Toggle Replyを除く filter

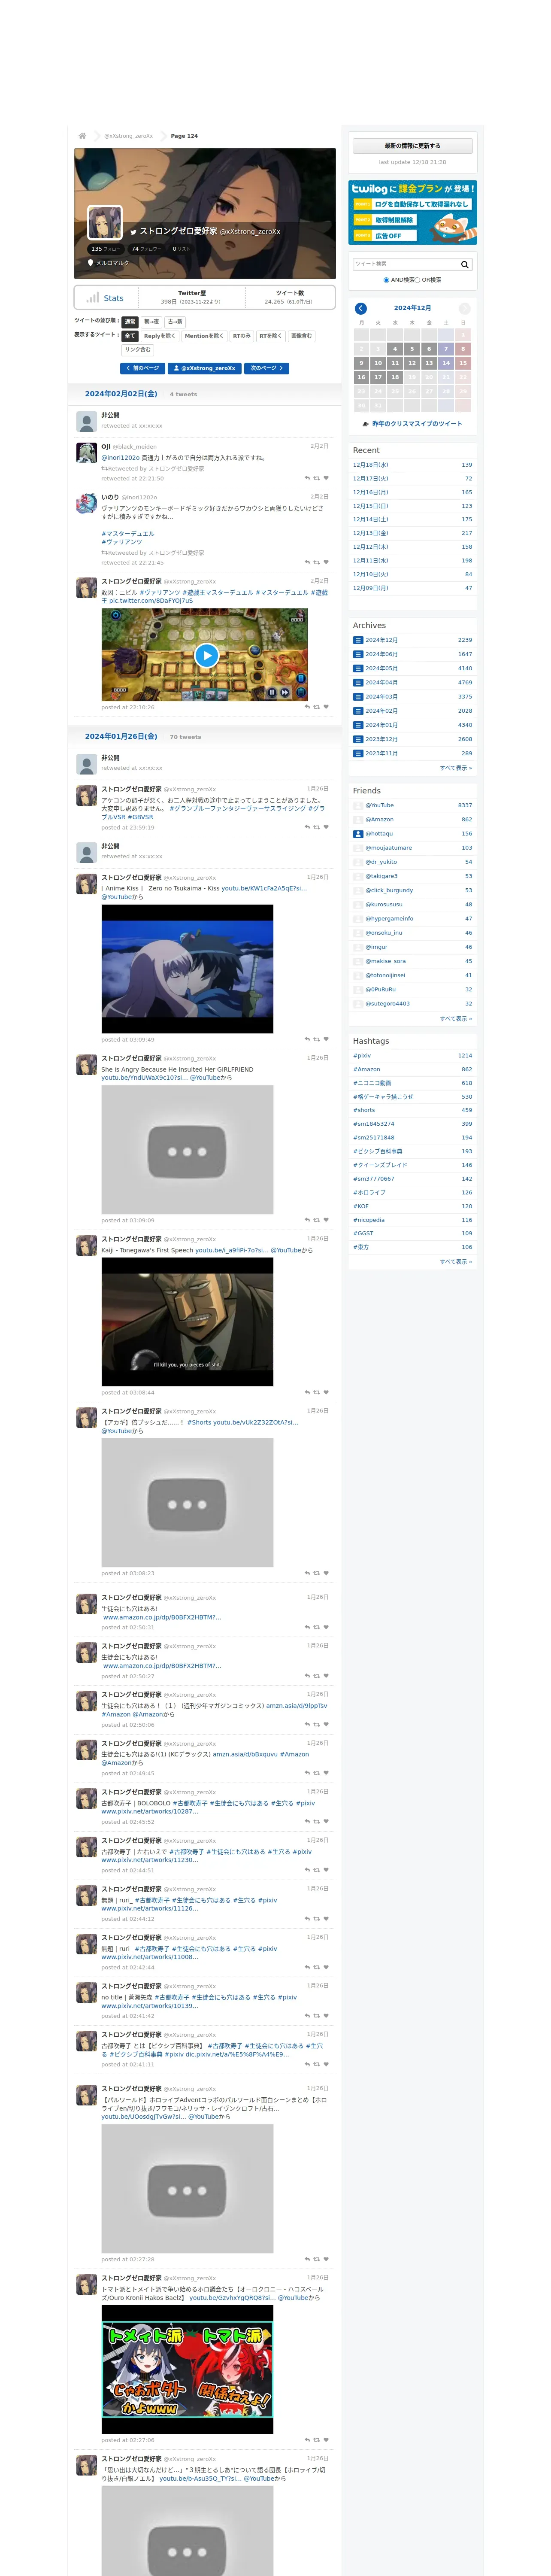coord(159,336)
